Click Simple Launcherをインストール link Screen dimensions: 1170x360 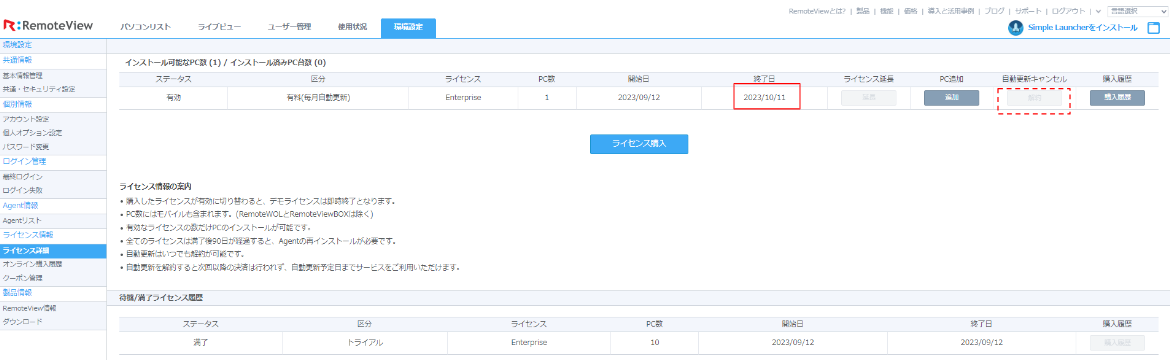(1083, 28)
